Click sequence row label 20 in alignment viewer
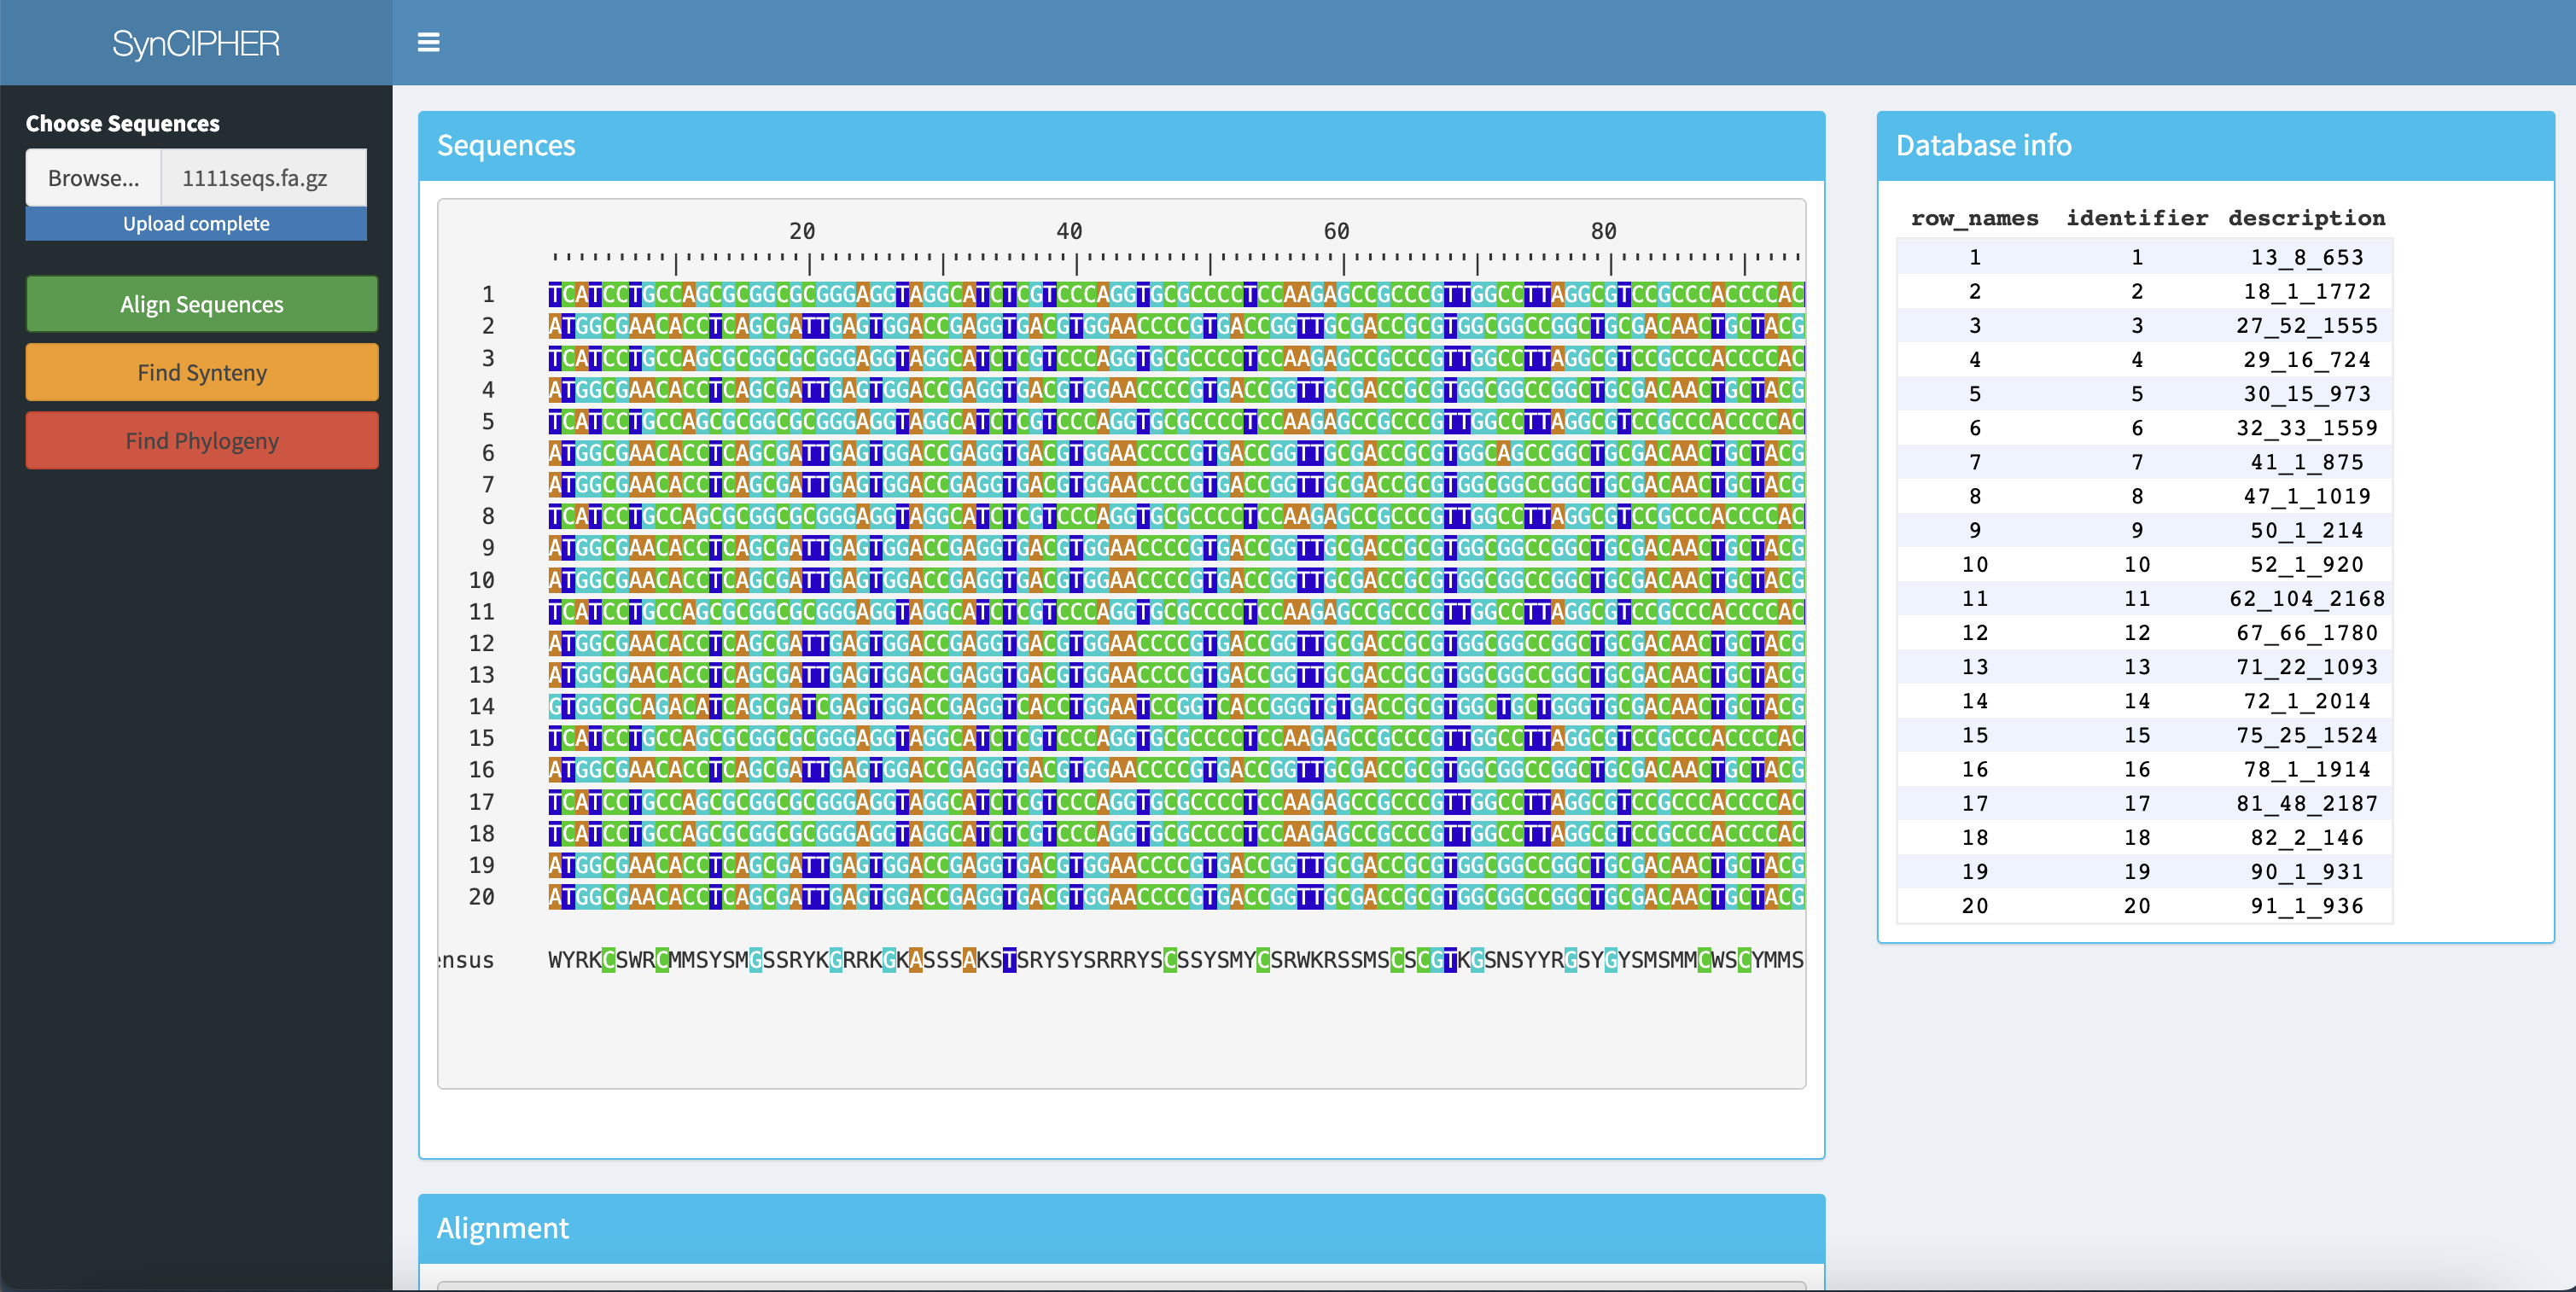Image resolution: width=2576 pixels, height=1292 pixels. pos(482,897)
